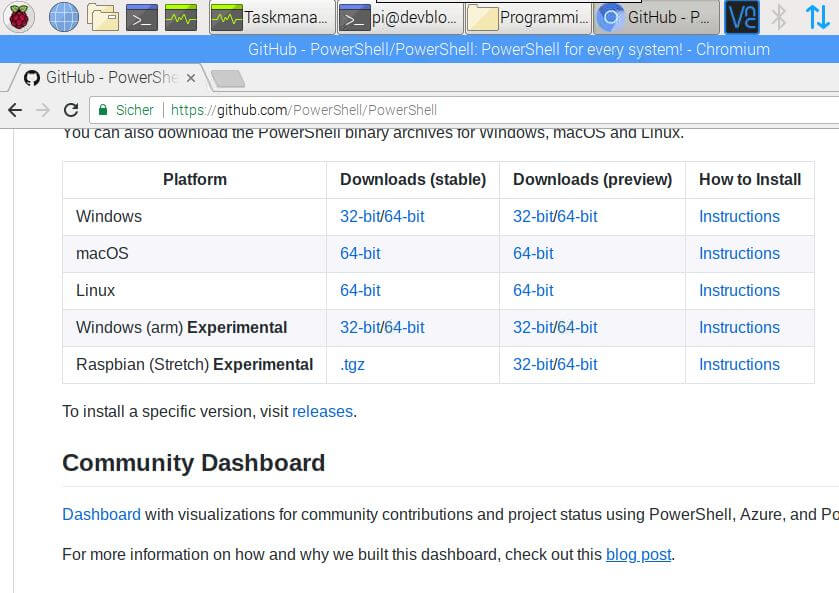
Task: Download the Raspbian stable .tgz archive
Action: pyautogui.click(x=352, y=364)
